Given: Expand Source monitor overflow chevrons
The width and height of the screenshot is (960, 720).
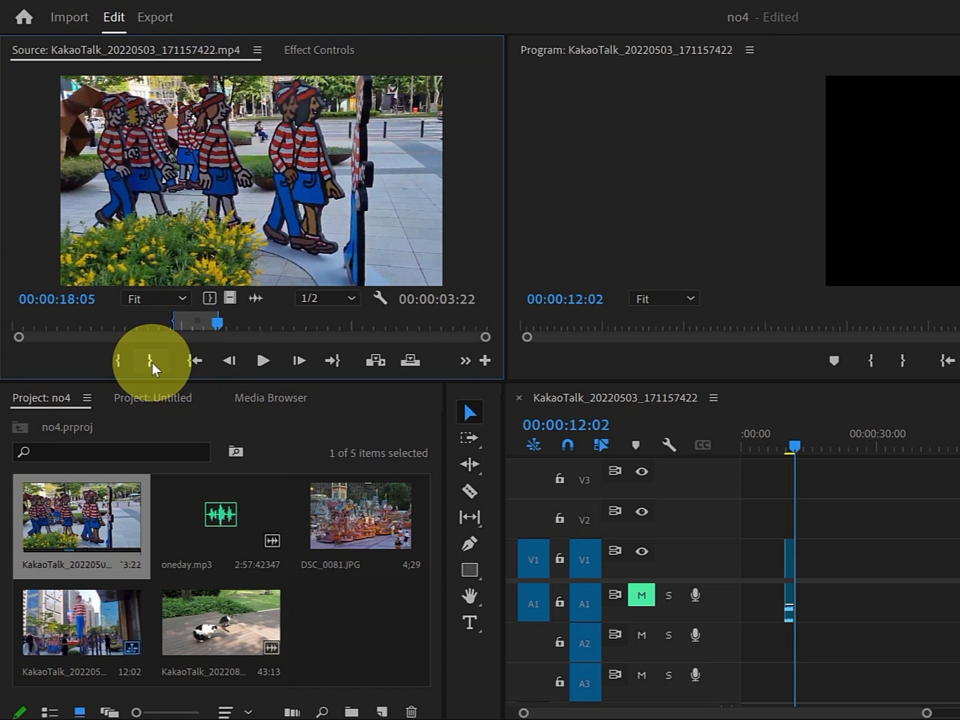Looking at the screenshot, I should pos(465,361).
